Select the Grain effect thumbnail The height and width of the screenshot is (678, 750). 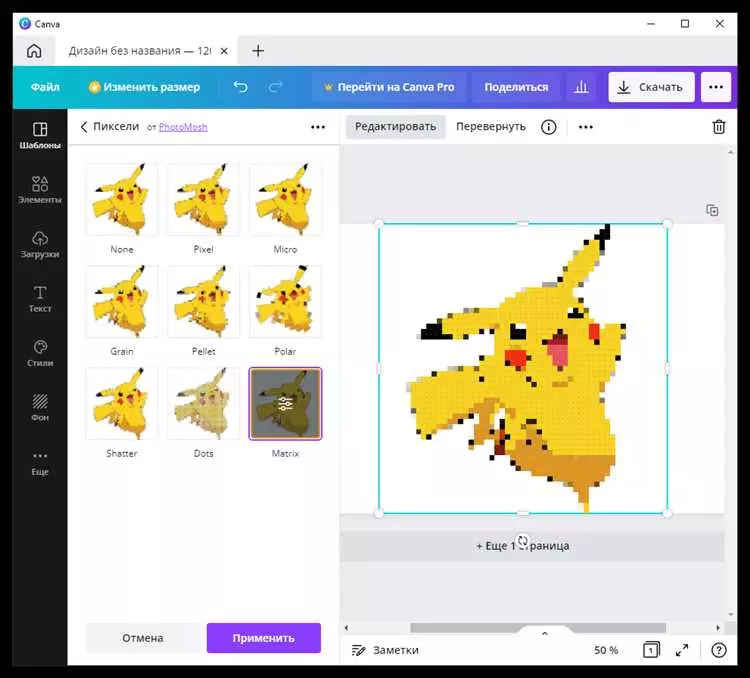tap(122, 301)
